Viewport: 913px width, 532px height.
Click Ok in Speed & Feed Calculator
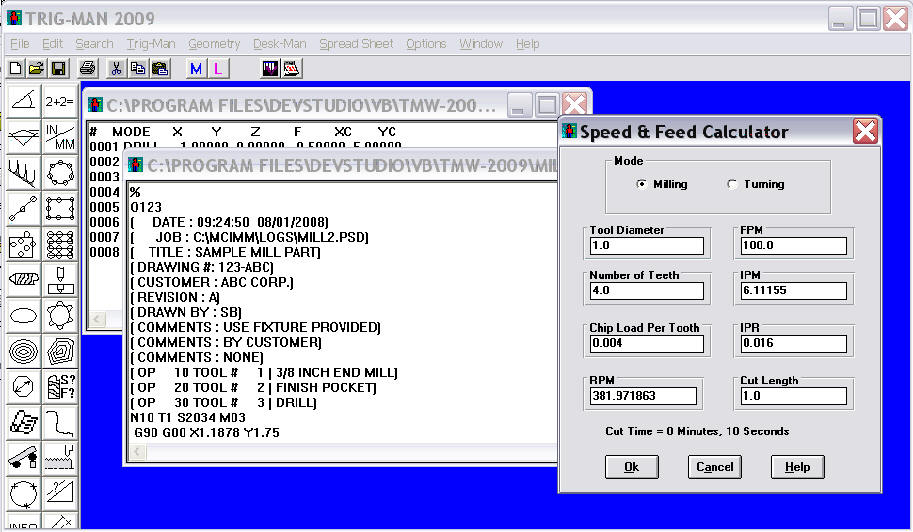tap(632, 467)
